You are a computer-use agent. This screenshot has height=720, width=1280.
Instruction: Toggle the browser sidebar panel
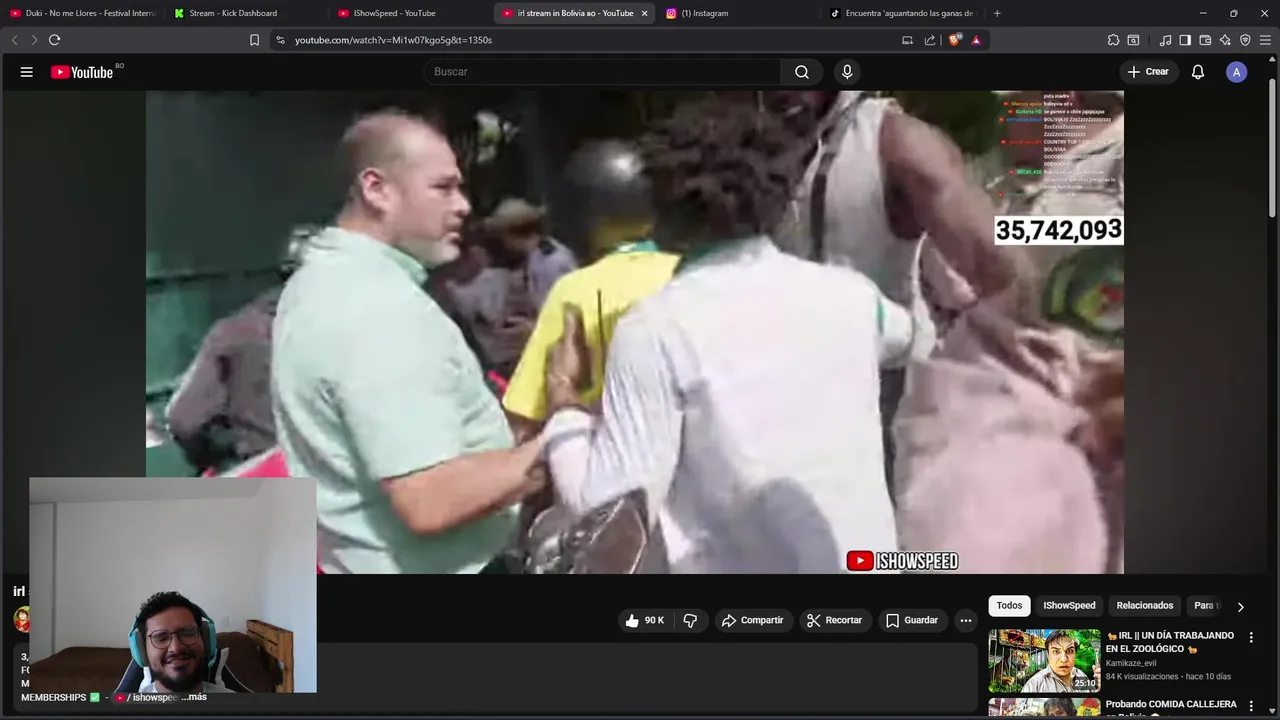[1185, 40]
